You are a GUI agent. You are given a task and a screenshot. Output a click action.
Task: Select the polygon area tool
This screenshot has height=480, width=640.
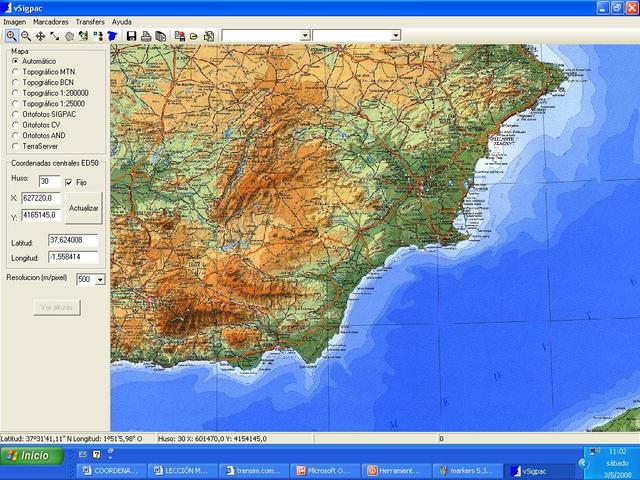pyautogui.click(x=69, y=35)
